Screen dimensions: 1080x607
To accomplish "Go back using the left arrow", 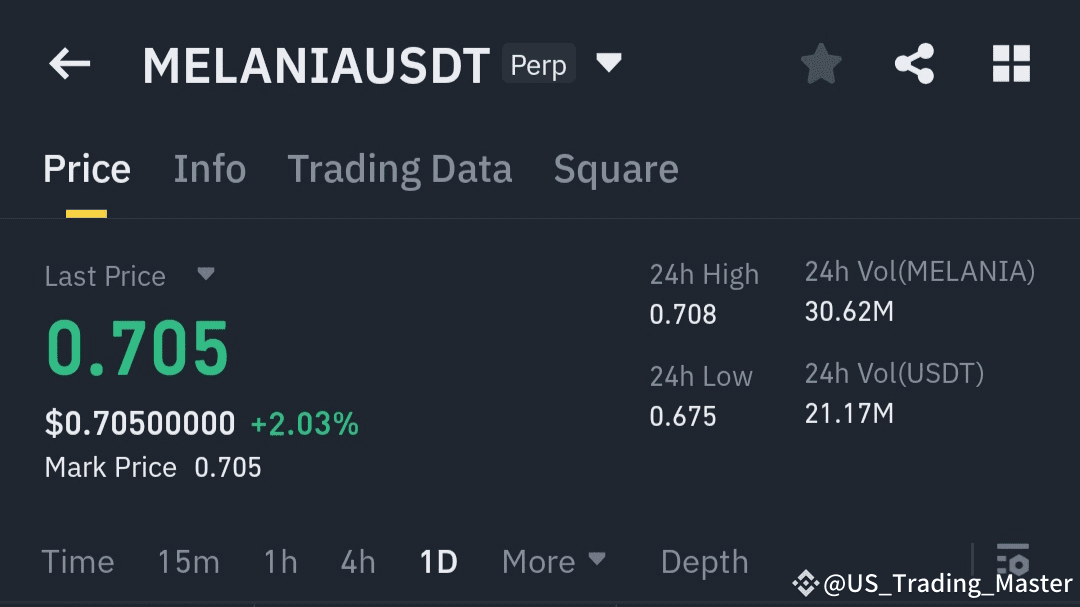I will tap(70, 66).
